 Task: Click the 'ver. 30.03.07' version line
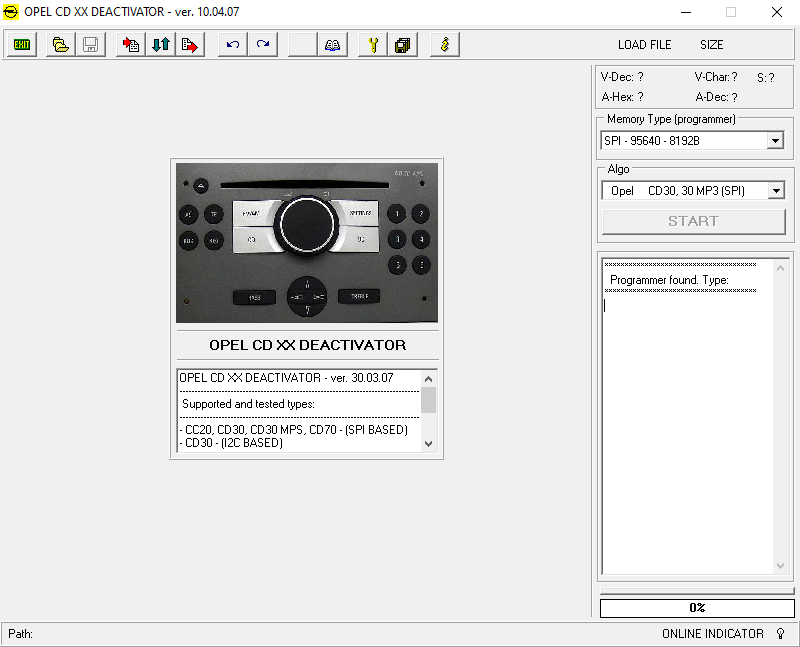point(286,378)
